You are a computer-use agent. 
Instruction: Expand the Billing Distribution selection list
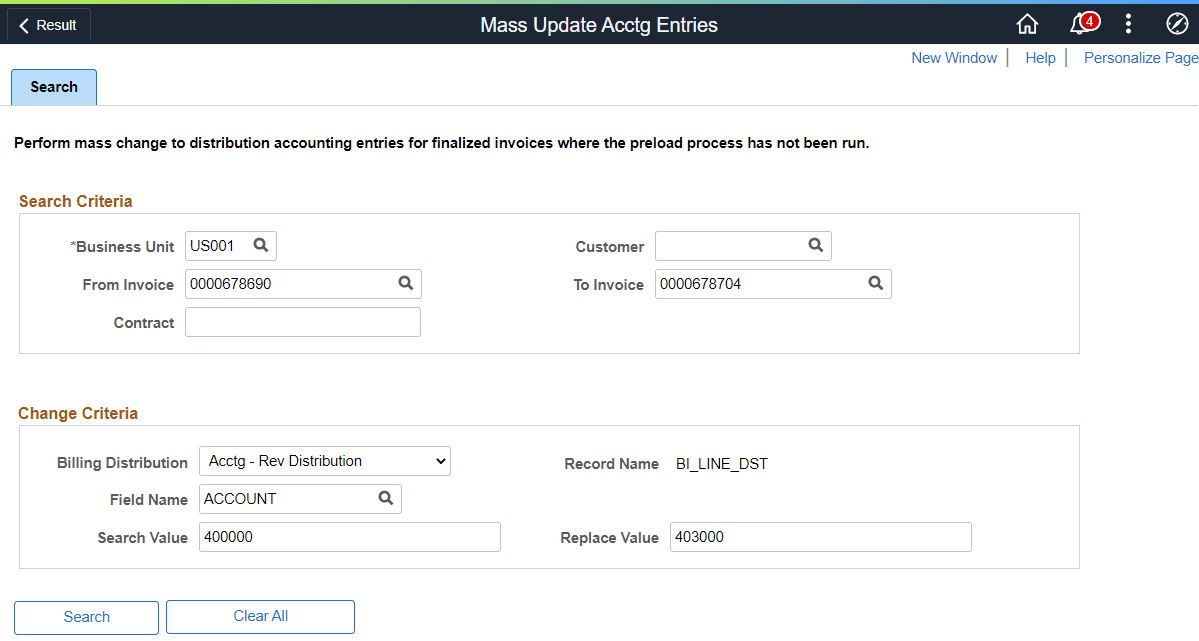click(439, 461)
